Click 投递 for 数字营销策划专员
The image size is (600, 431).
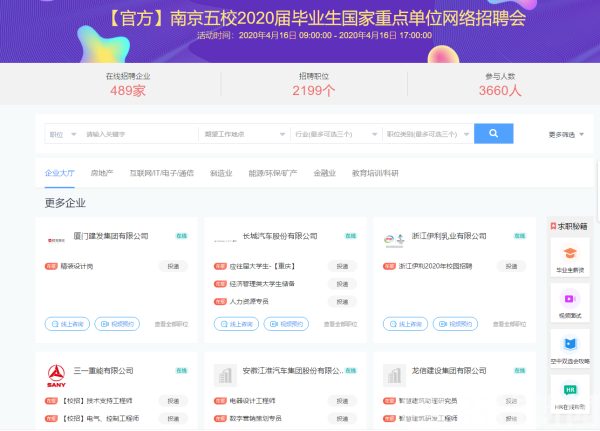click(x=342, y=418)
